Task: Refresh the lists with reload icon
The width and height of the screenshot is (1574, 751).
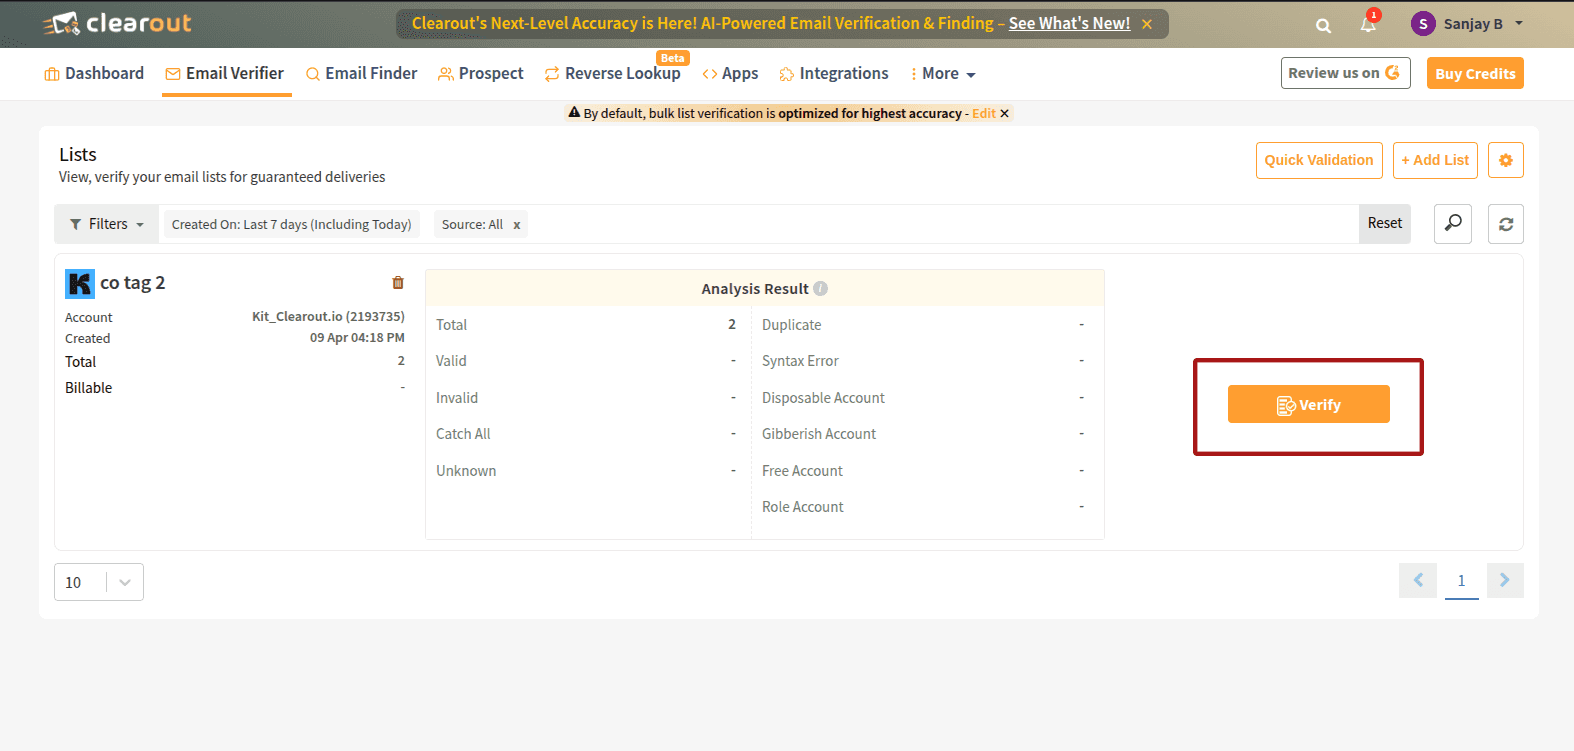Action: pyautogui.click(x=1505, y=224)
